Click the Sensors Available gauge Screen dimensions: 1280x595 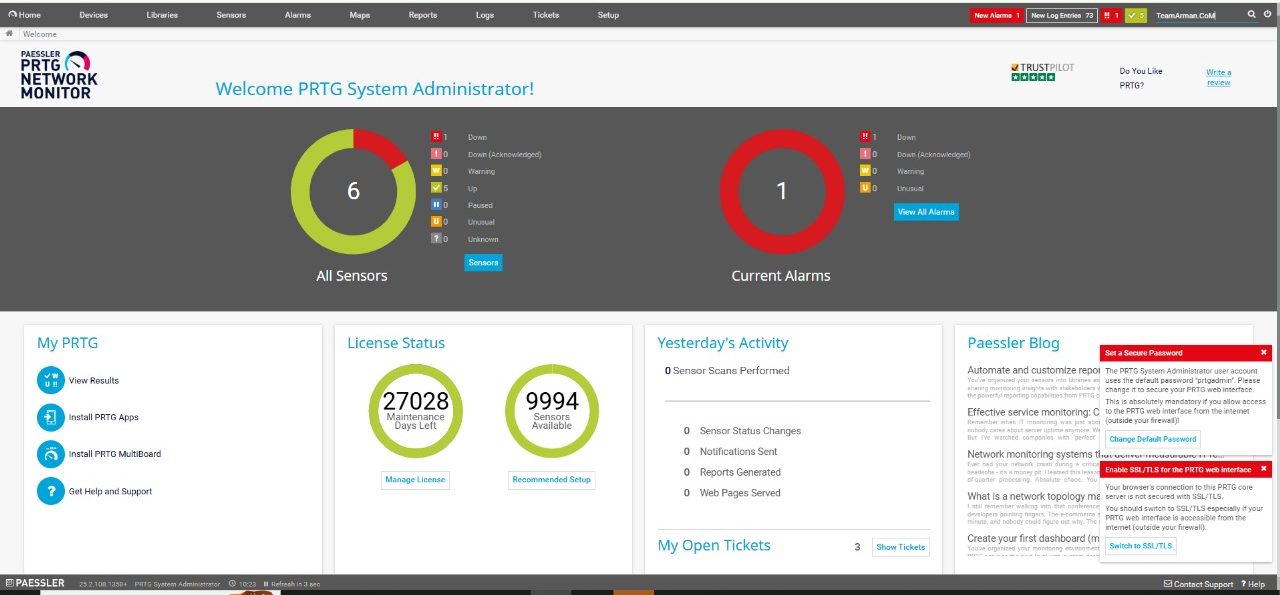pos(551,411)
